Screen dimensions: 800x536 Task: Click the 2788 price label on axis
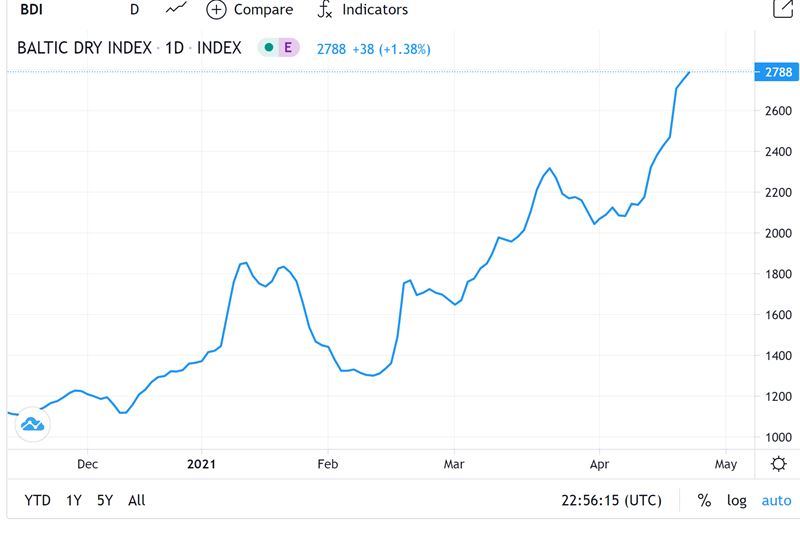point(777,72)
